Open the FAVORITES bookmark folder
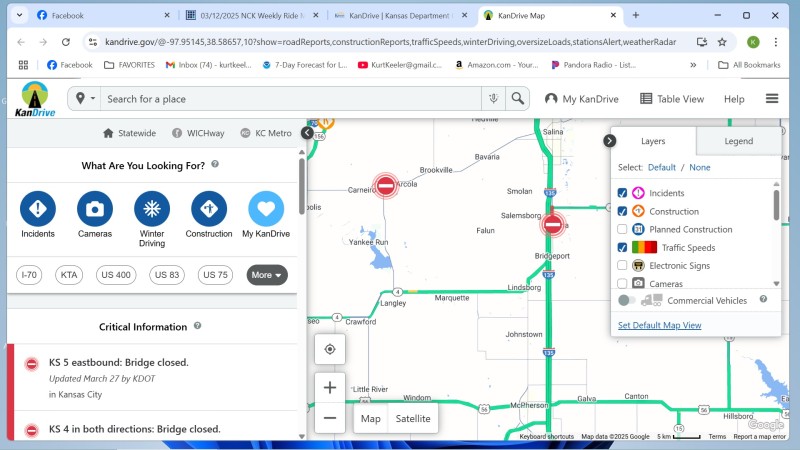 129,65
